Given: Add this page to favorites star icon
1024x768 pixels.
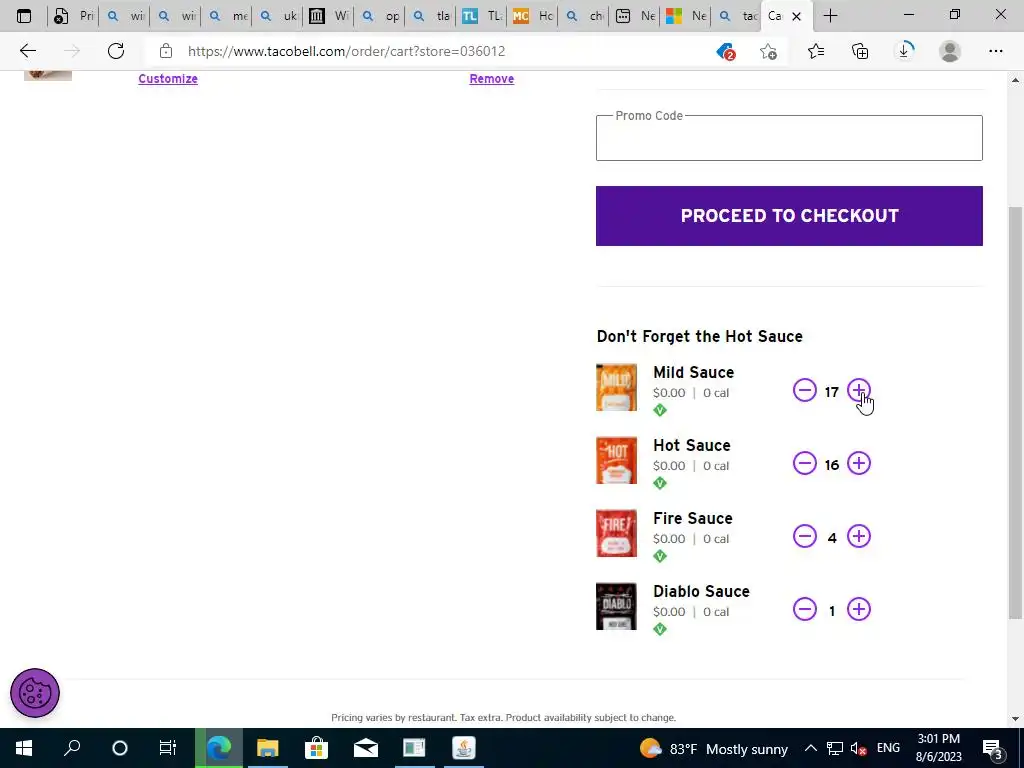Looking at the screenshot, I should [x=769, y=51].
